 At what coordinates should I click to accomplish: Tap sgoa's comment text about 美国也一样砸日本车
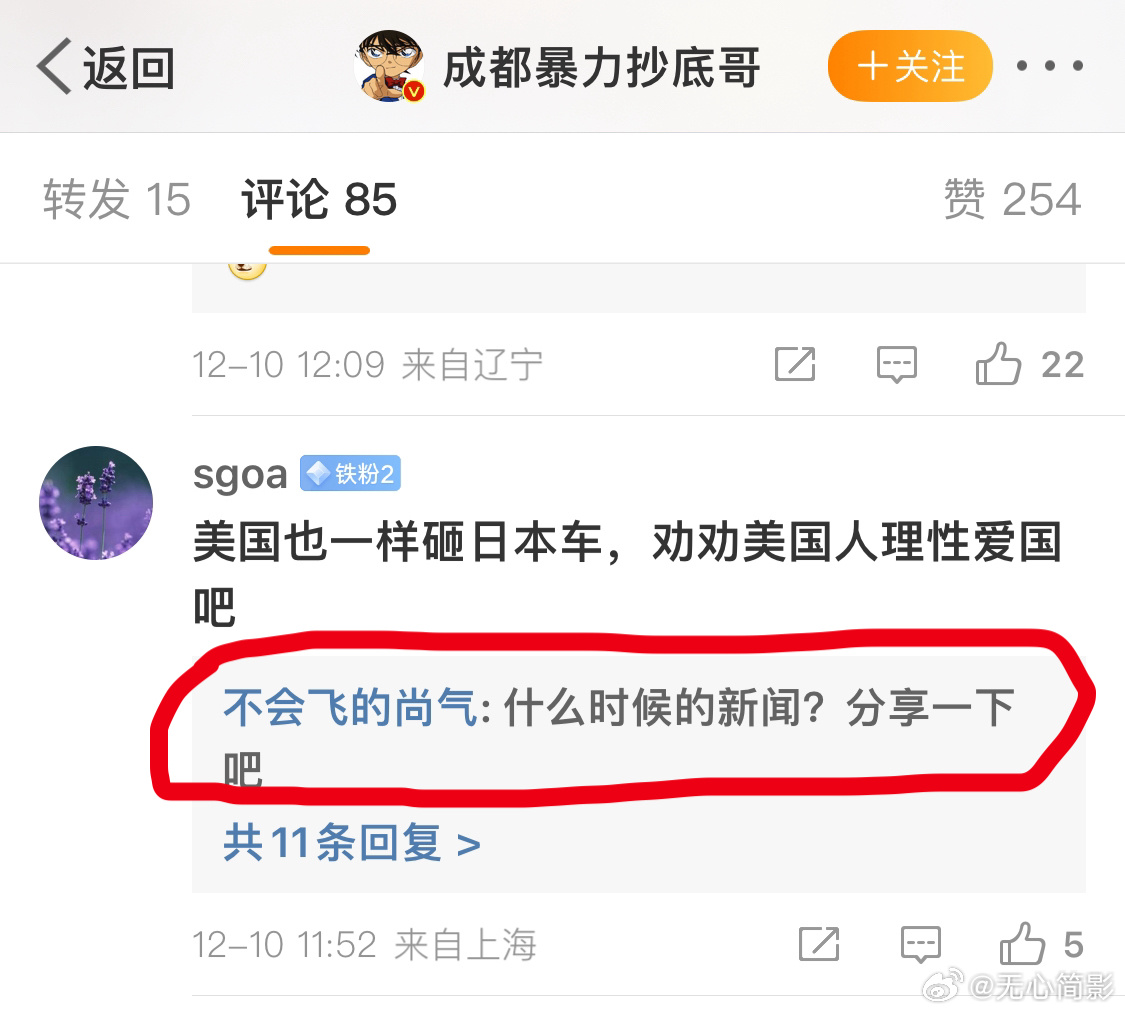tap(627, 574)
